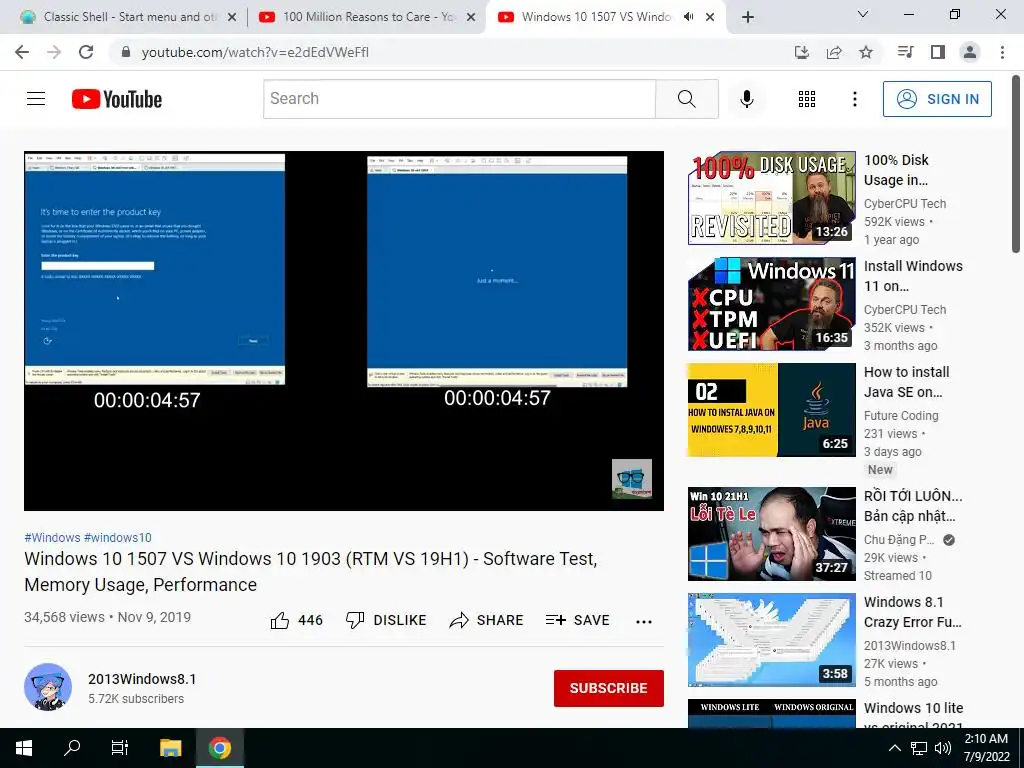Screen dimensions: 1024x768
Task: Click the SIGN IN button
Action: (x=937, y=99)
